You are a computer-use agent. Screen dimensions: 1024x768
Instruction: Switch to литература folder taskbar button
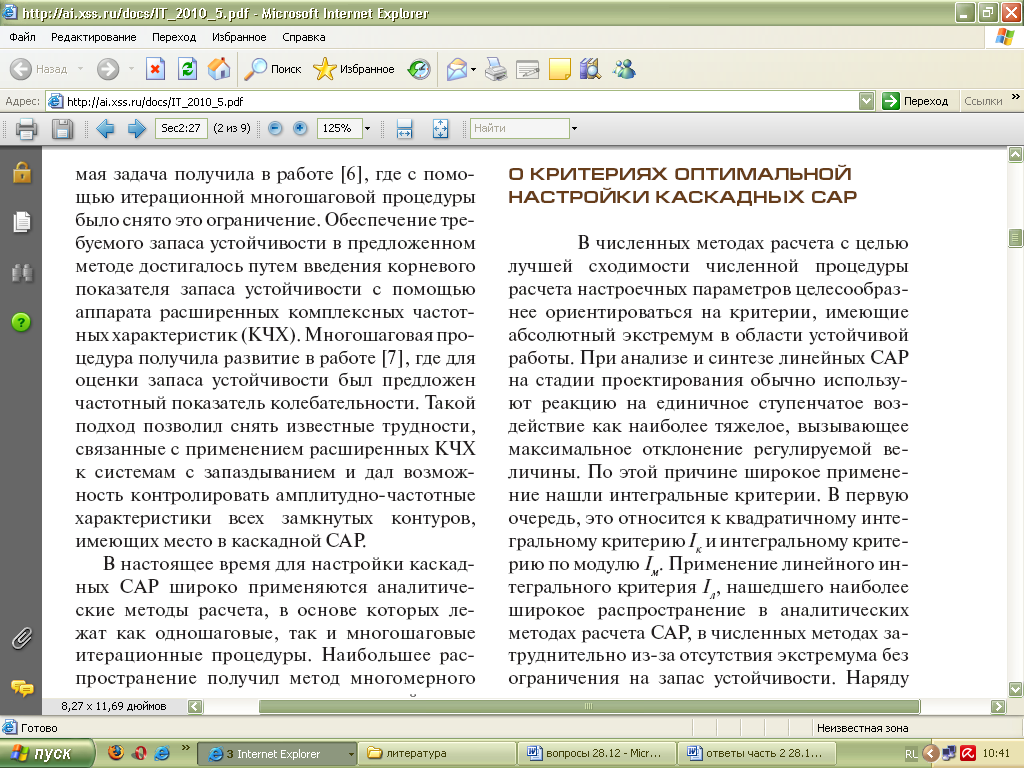click(x=435, y=754)
